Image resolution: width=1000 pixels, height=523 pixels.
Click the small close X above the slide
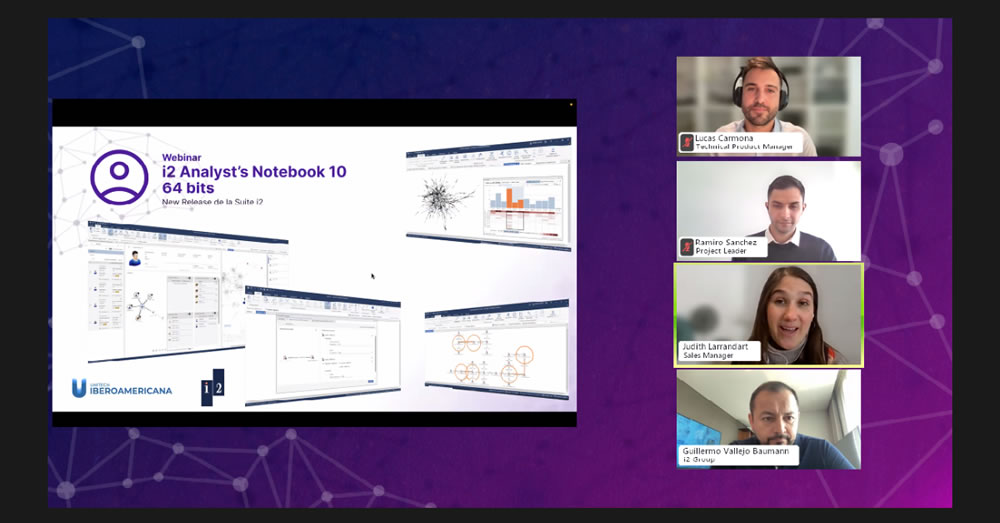tap(571, 104)
